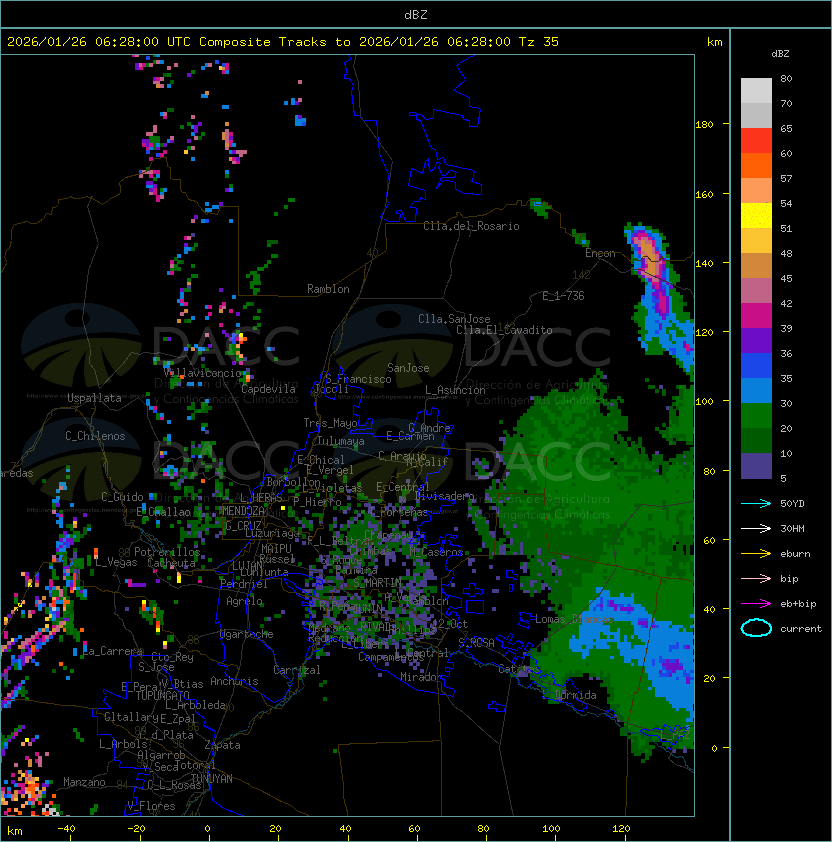Pick the light gray 70-80 dBZ swatch
The width and height of the screenshot is (832, 842).
(x=756, y=91)
